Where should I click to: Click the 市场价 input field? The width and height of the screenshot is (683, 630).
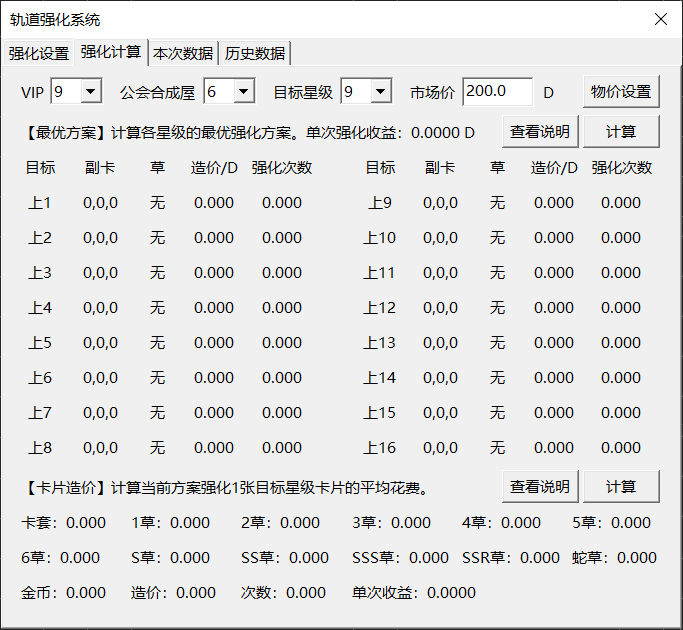point(497,91)
